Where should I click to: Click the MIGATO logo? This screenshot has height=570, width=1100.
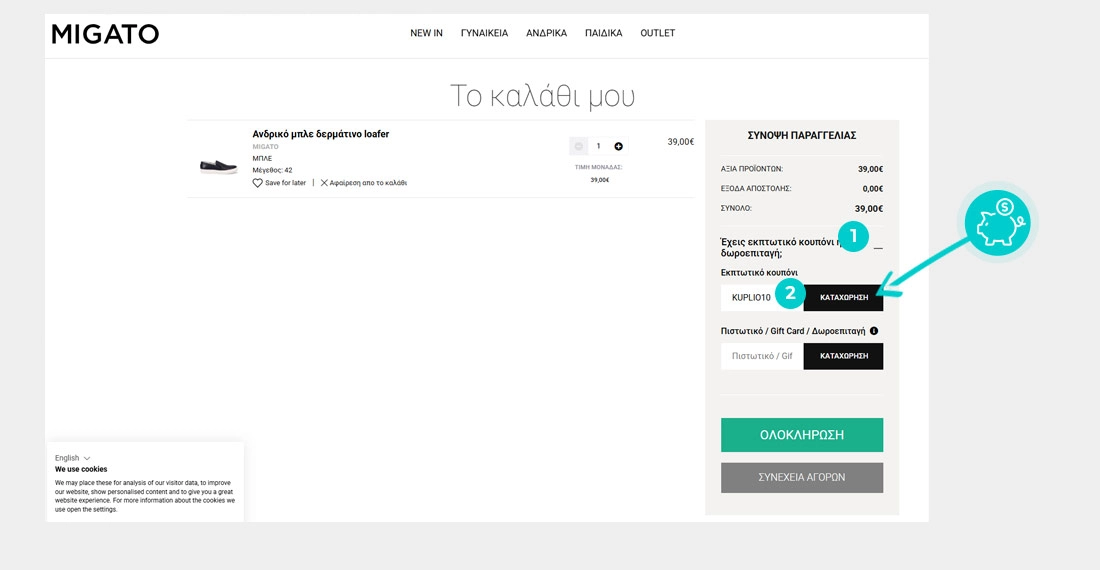(x=105, y=34)
